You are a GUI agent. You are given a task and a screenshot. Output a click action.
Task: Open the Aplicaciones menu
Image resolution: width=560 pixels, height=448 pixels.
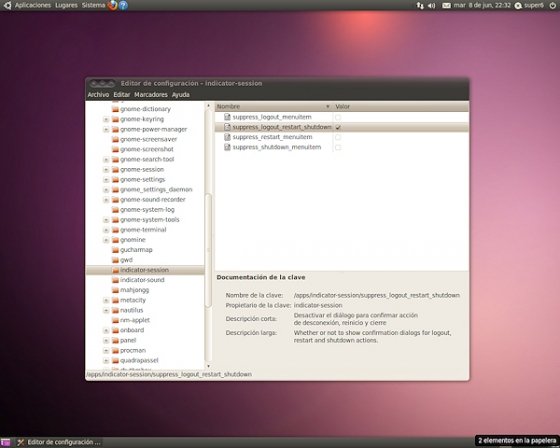point(33,5)
